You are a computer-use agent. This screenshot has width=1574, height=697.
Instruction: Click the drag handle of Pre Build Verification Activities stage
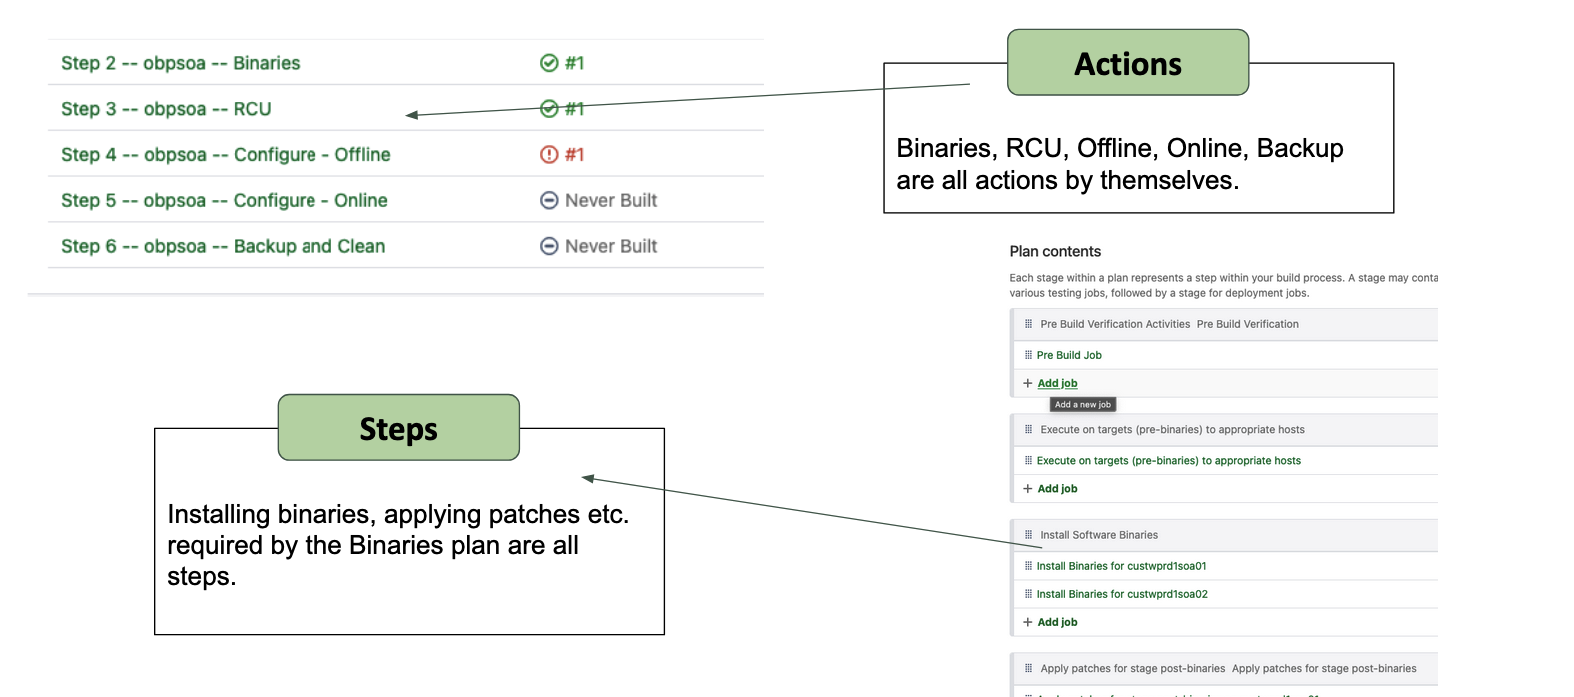pyautogui.click(x=1028, y=324)
